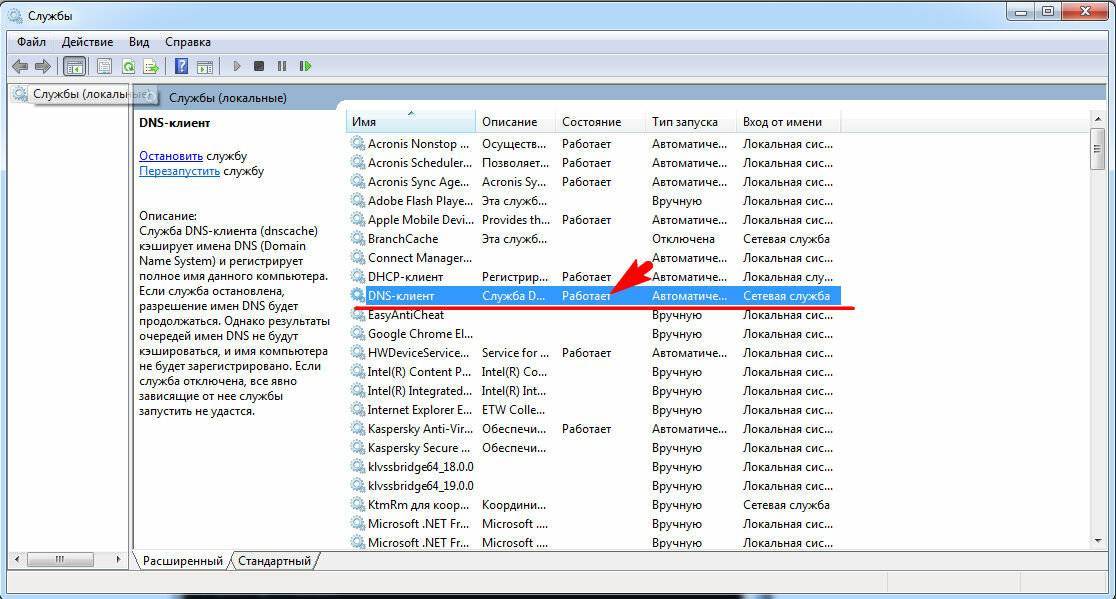Click the Перезапустить службу link

tap(179, 171)
